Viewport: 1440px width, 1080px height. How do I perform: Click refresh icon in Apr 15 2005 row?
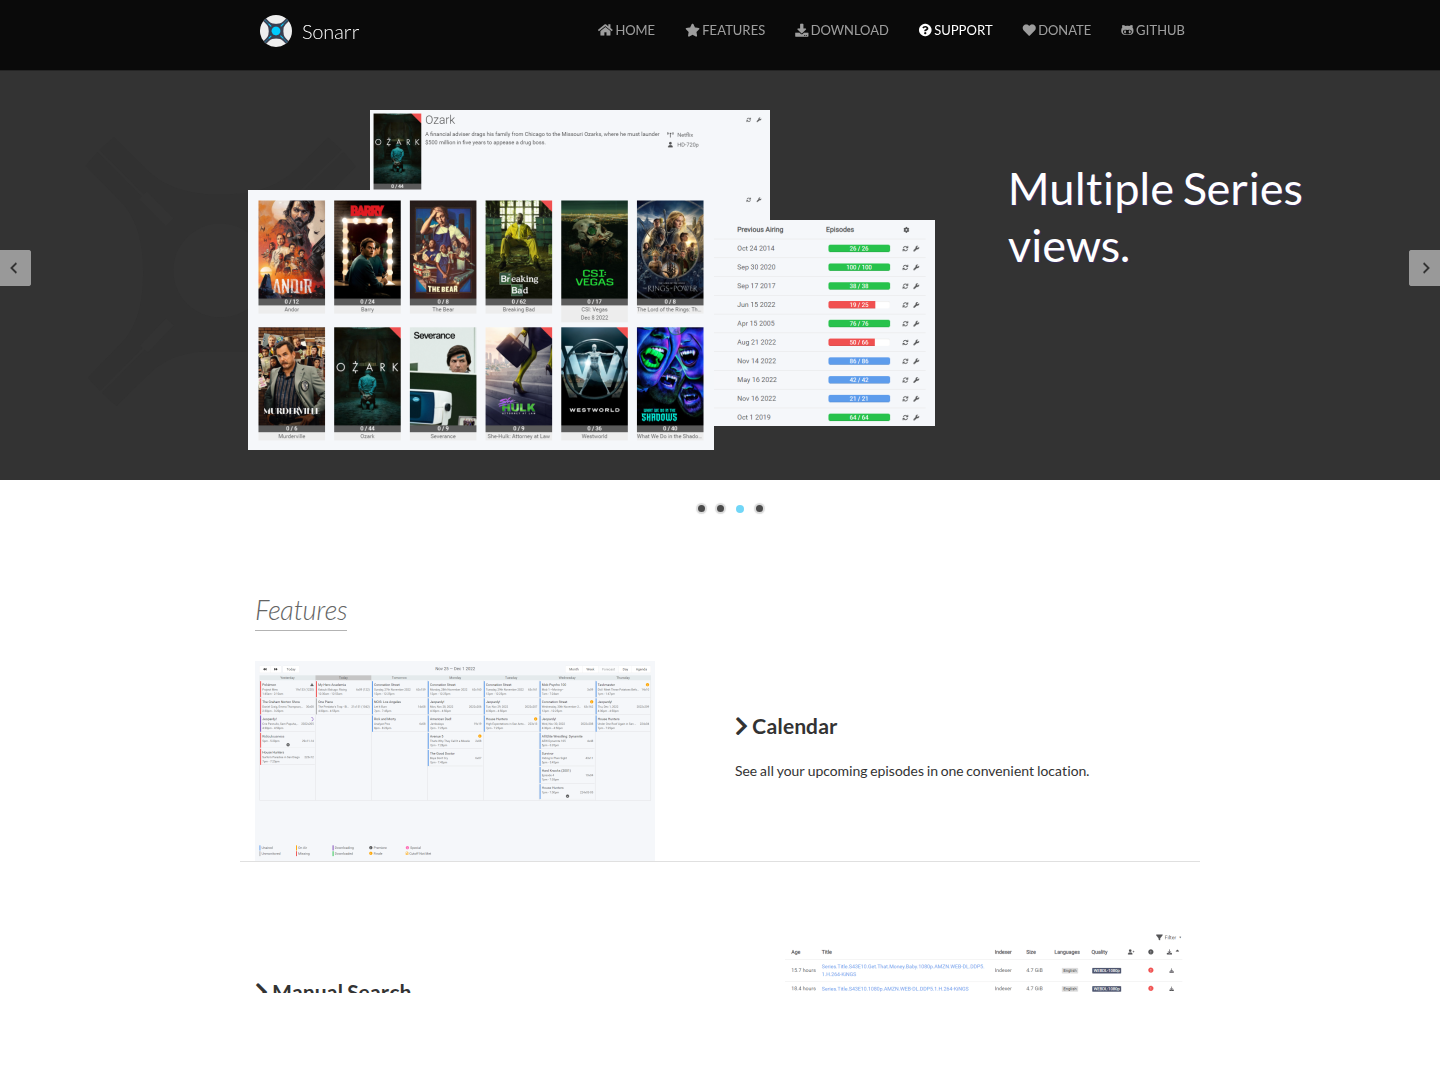(906, 324)
